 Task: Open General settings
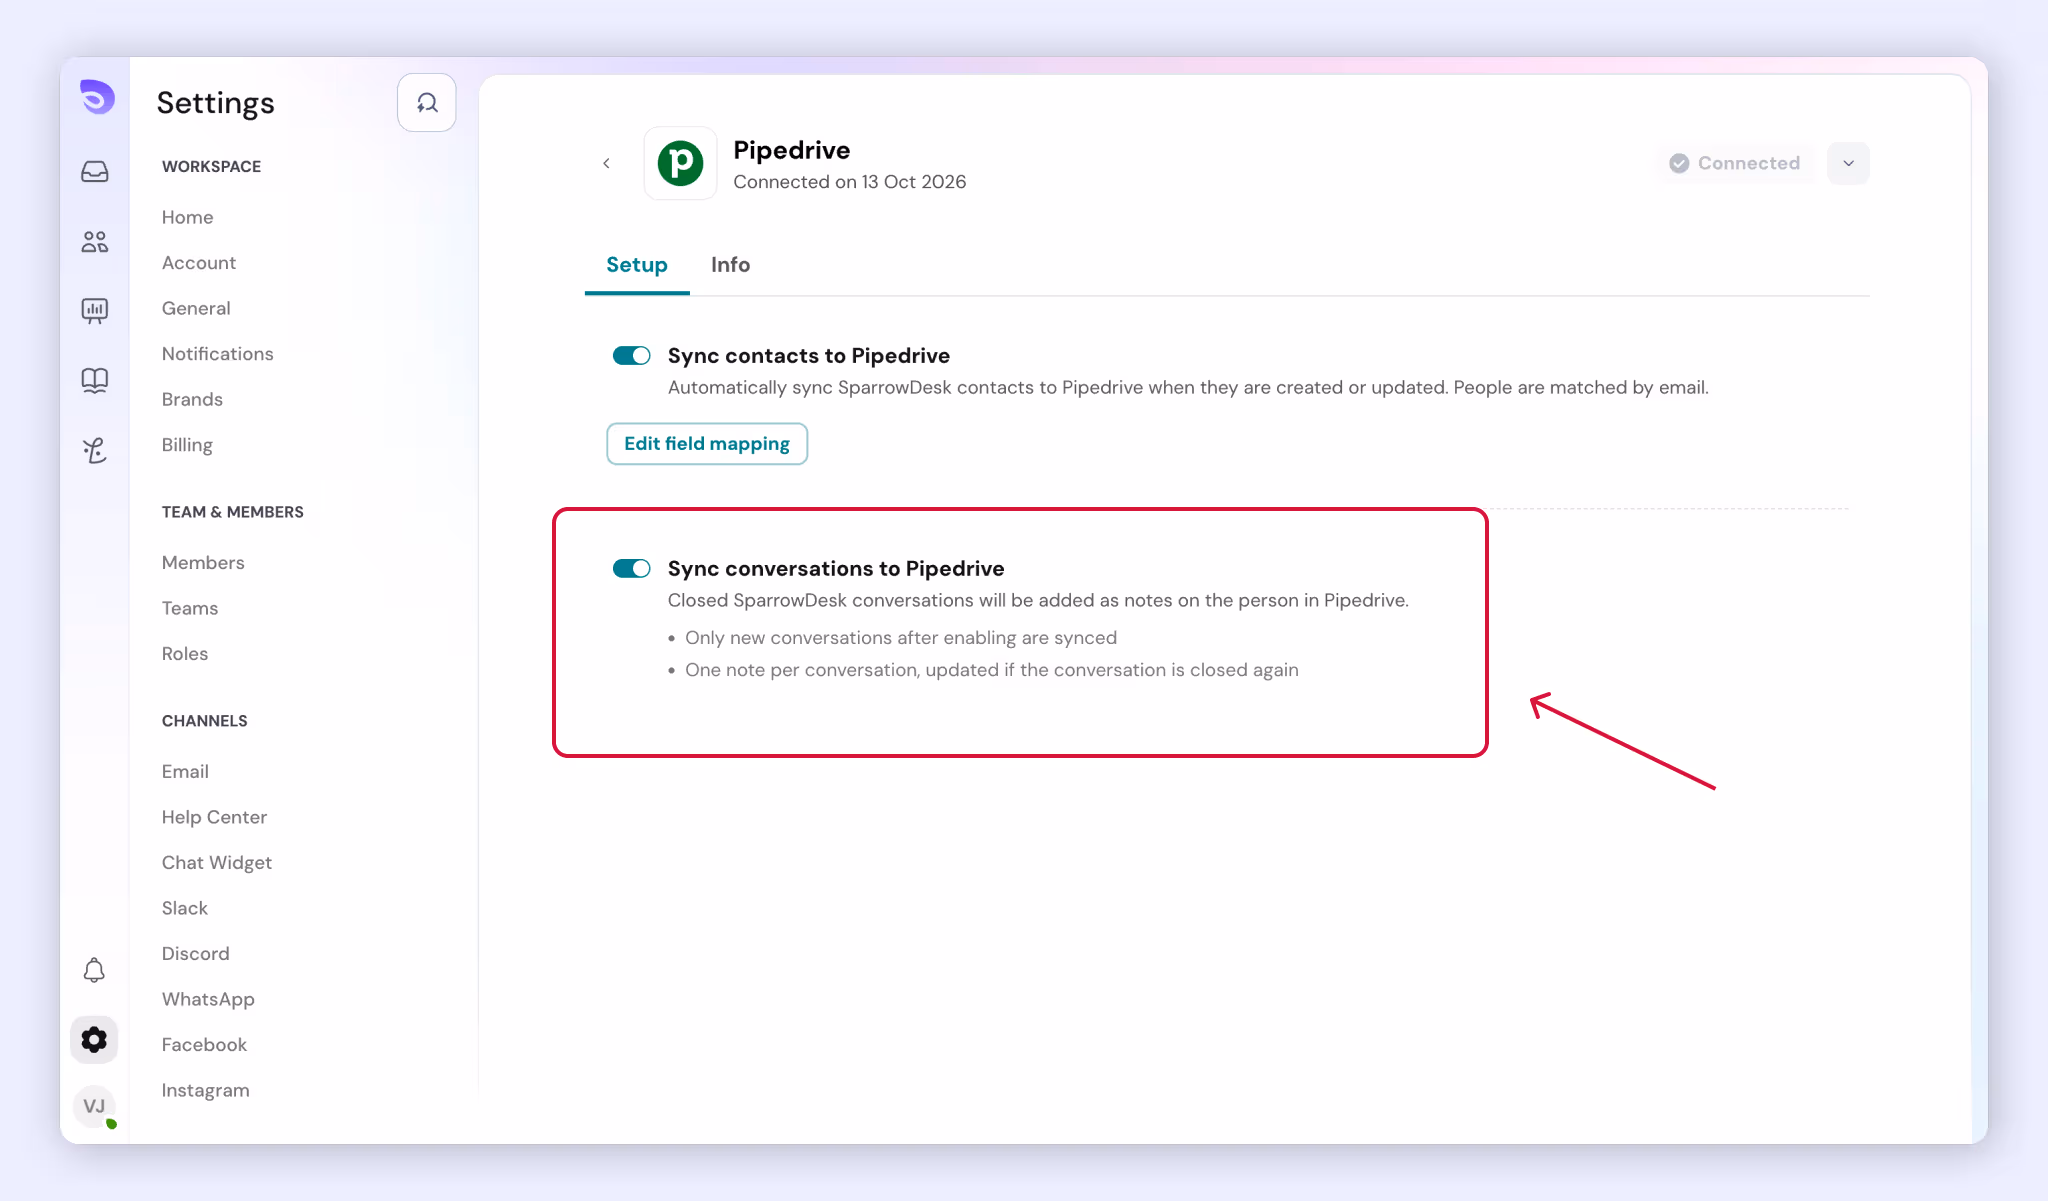tap(196, 308)
